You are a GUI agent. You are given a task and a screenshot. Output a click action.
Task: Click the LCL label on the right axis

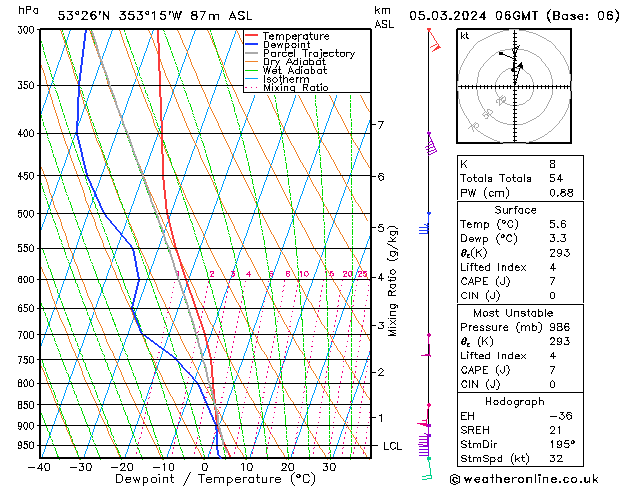(392, 446)
